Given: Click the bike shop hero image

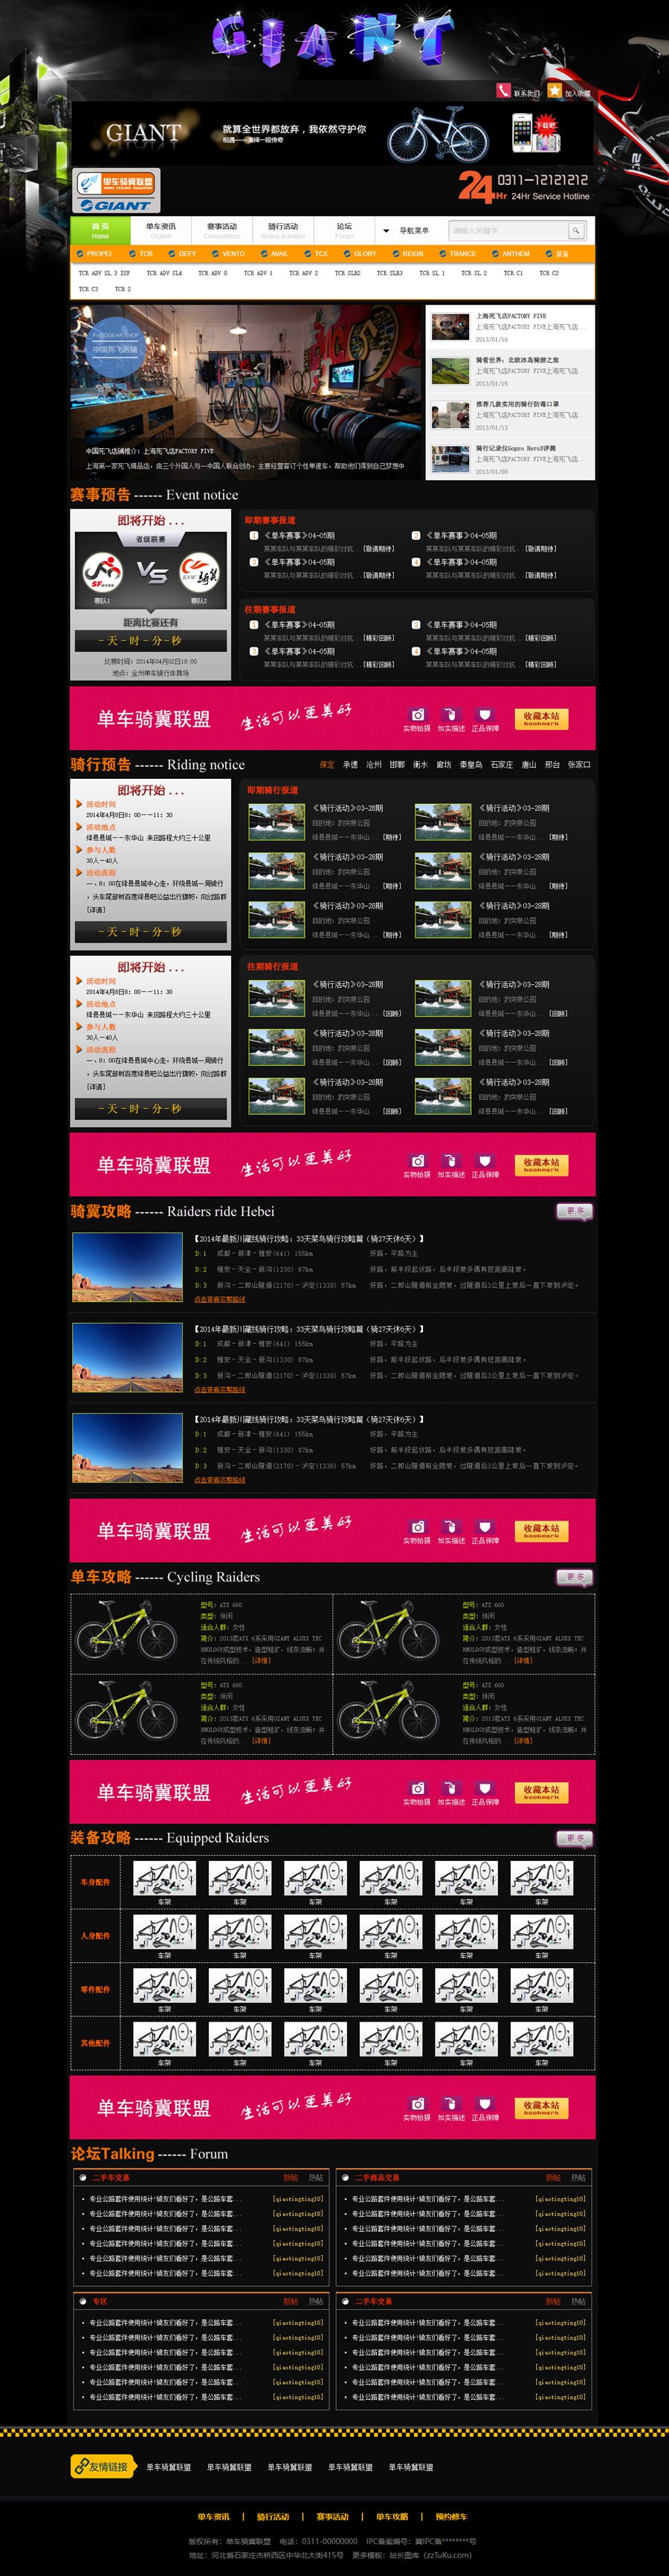Looking at the screenshot, I should point(246,392).
